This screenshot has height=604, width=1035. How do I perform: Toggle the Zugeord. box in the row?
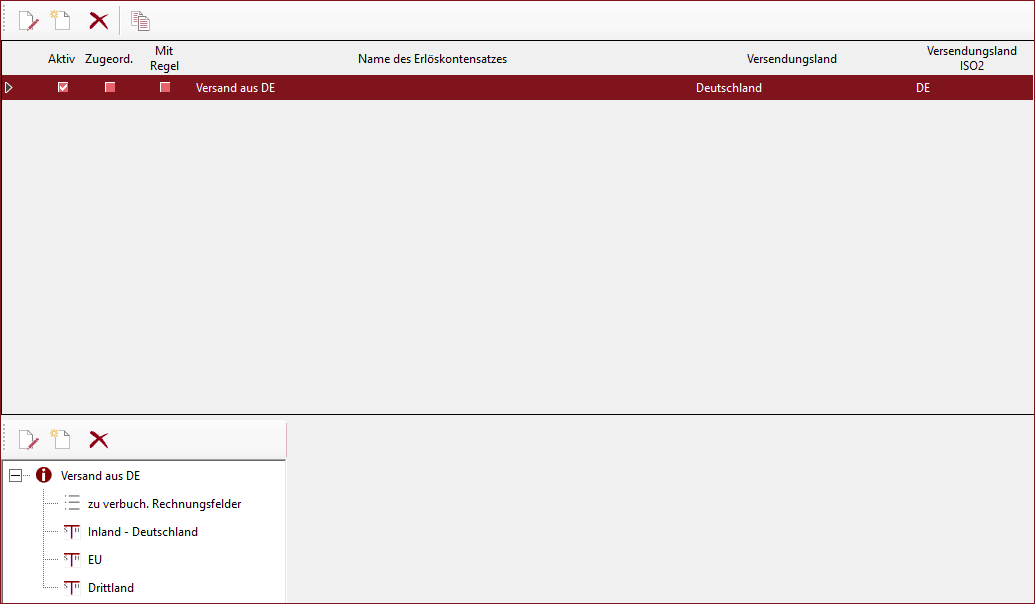110,88
